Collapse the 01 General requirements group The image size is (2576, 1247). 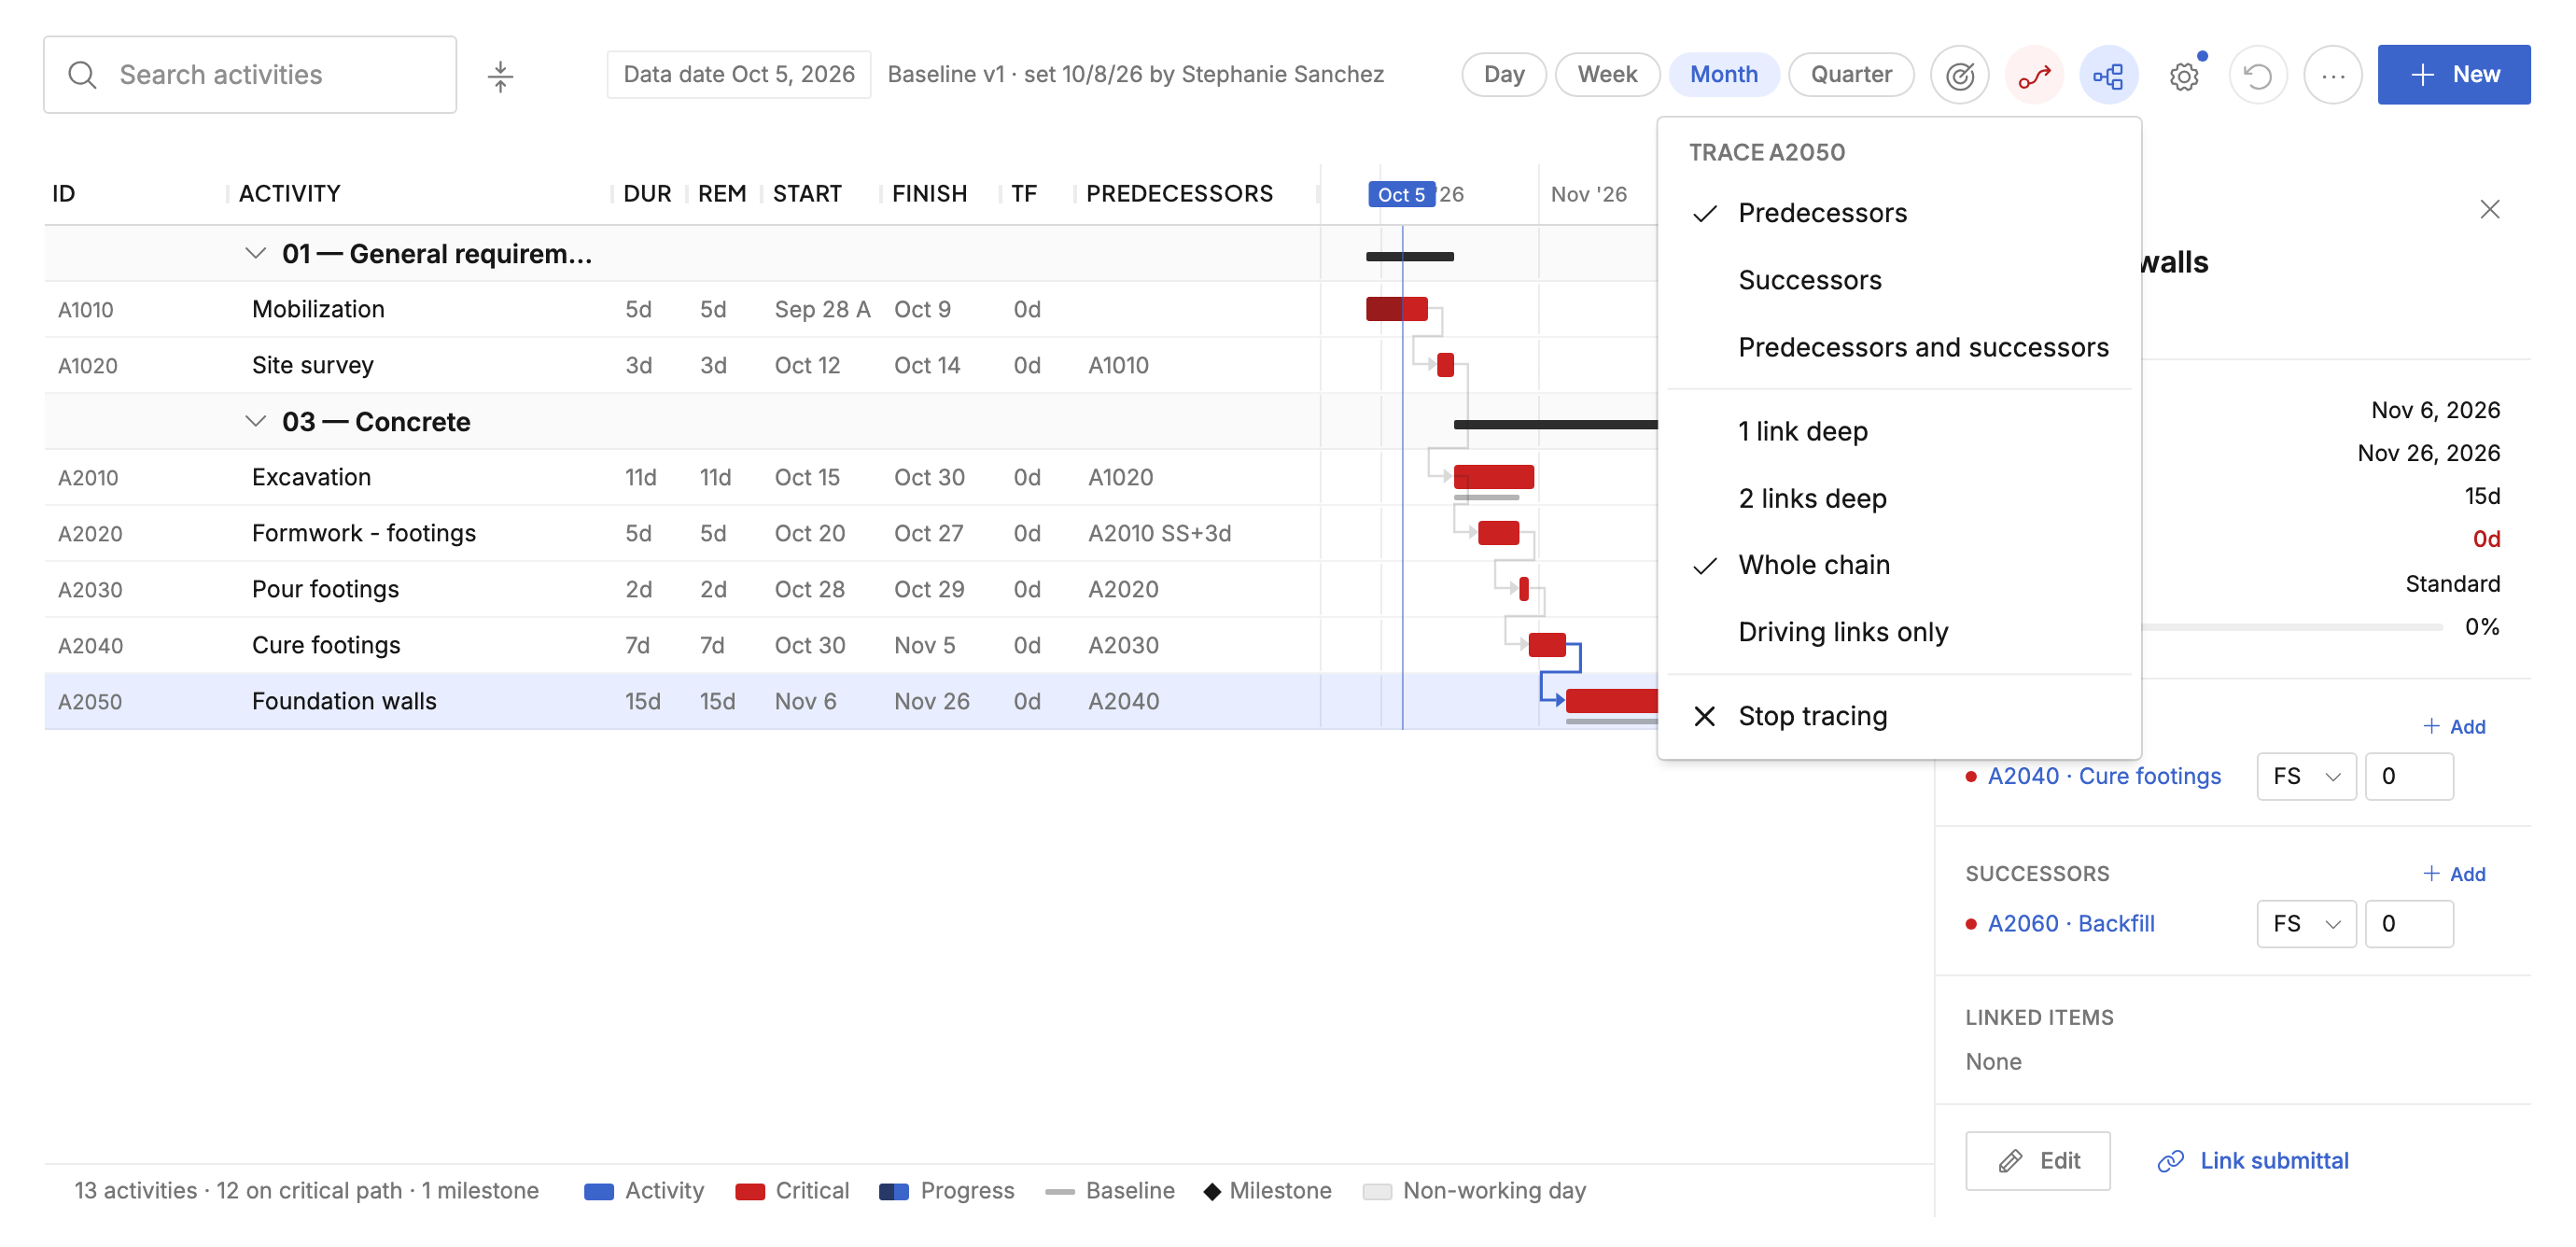(x=255, y=254)
